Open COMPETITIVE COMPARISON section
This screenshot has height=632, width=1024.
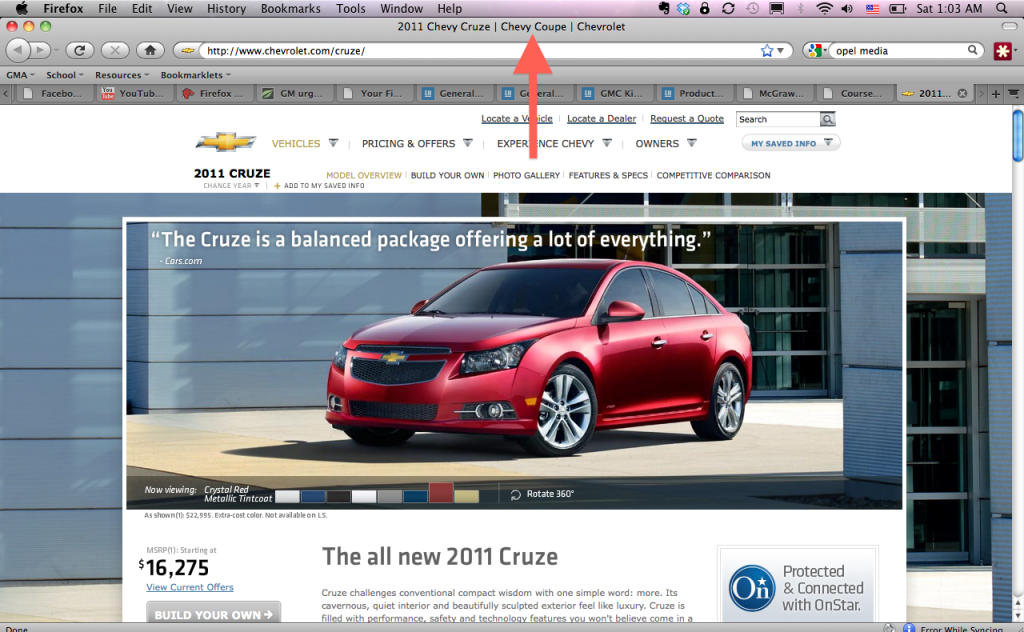pyautogui.click(x=713, y=175)
